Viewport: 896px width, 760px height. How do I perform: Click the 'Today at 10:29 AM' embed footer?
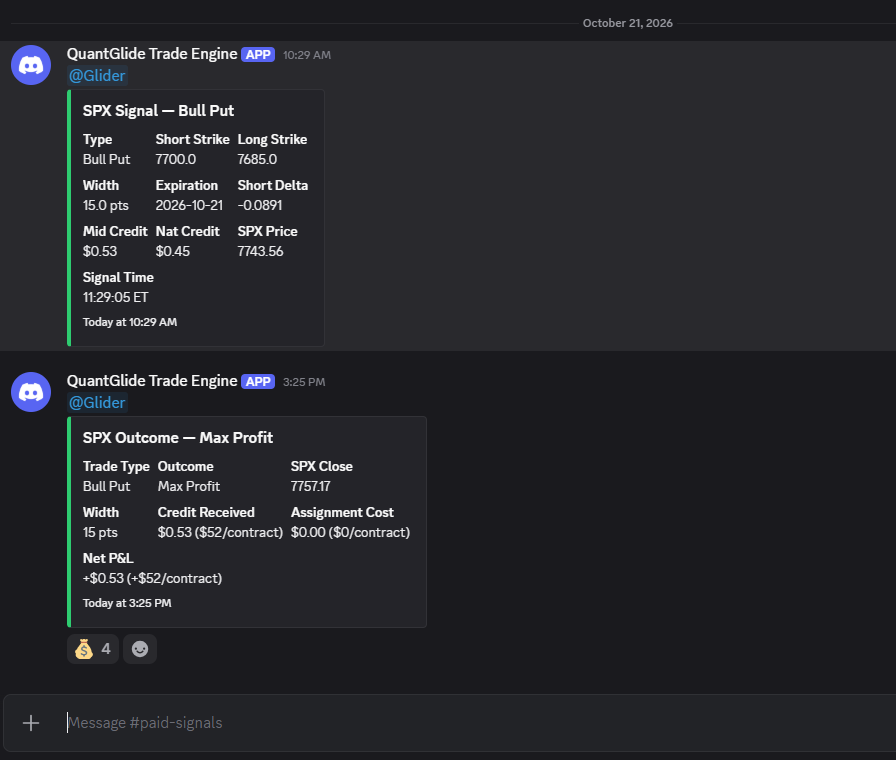coord(130,322)
